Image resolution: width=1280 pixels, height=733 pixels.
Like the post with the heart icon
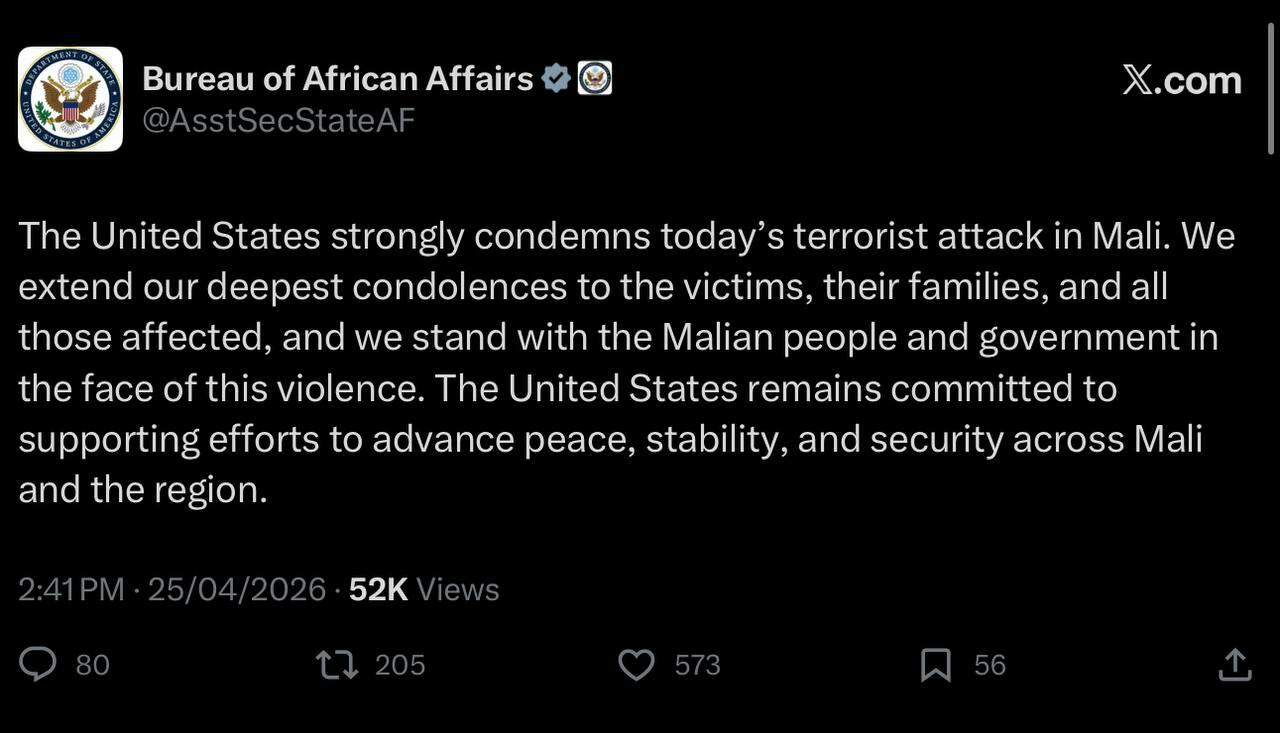[x=636, y=665]
